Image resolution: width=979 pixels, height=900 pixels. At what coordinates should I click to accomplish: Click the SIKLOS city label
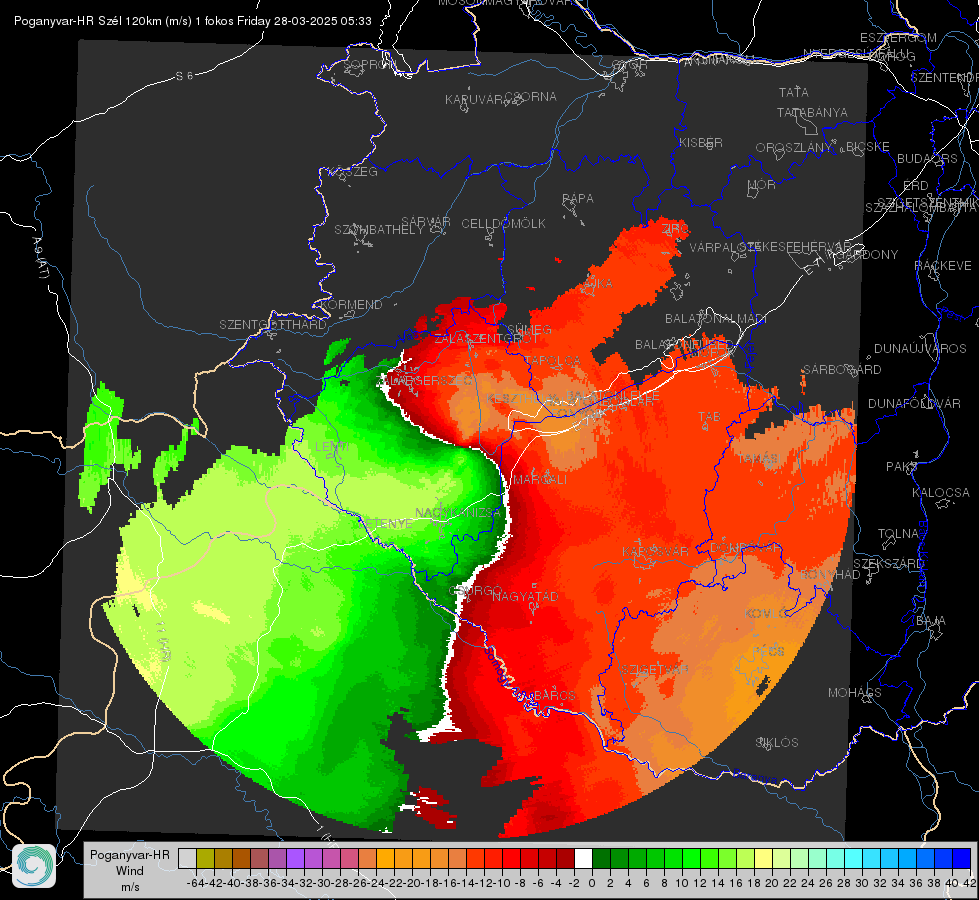tap(777, 743)
